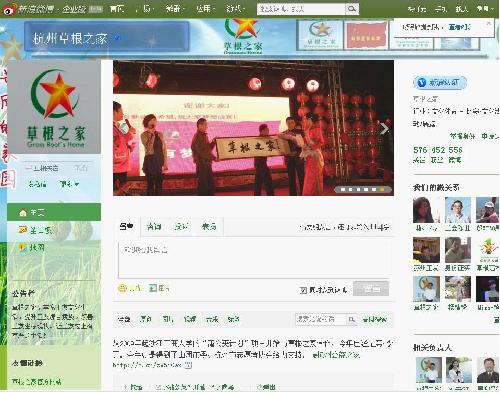
Task: Click the small icon after the t.cn short link
Action: [188, 365]
